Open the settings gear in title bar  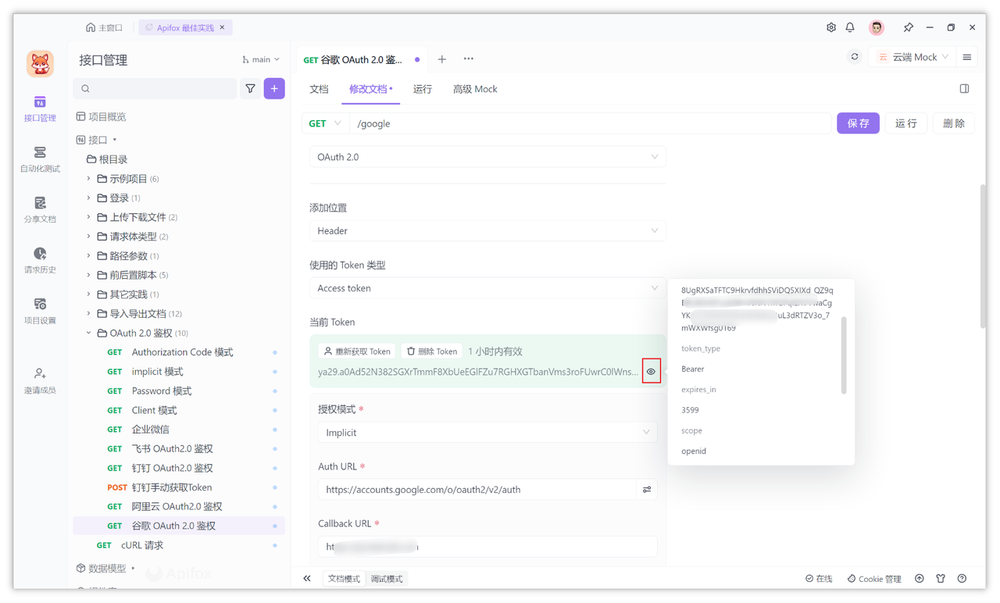coord(831,27)
